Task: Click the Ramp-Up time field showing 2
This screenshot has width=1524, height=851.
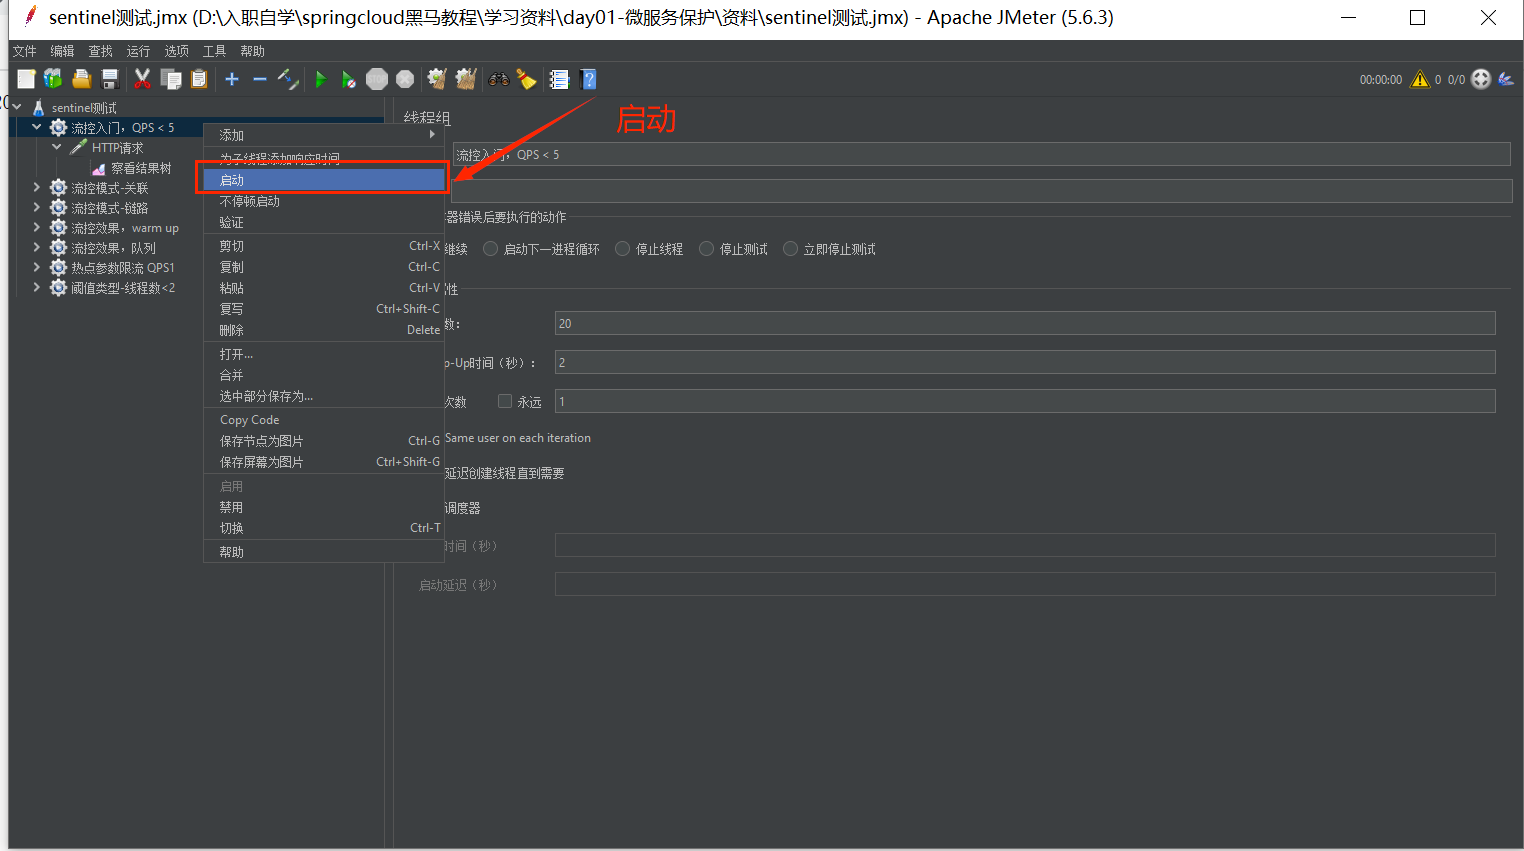Action: point(1025,362)
